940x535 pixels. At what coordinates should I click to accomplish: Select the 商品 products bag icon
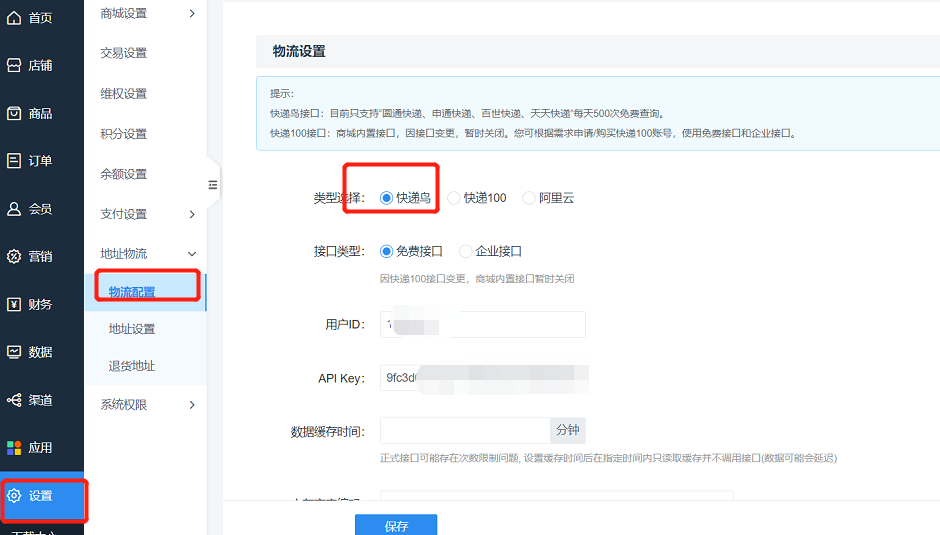pos(14,113)
